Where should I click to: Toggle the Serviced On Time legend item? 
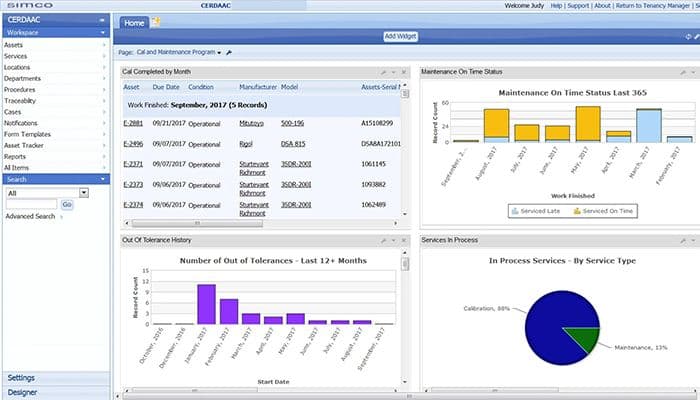604,211
